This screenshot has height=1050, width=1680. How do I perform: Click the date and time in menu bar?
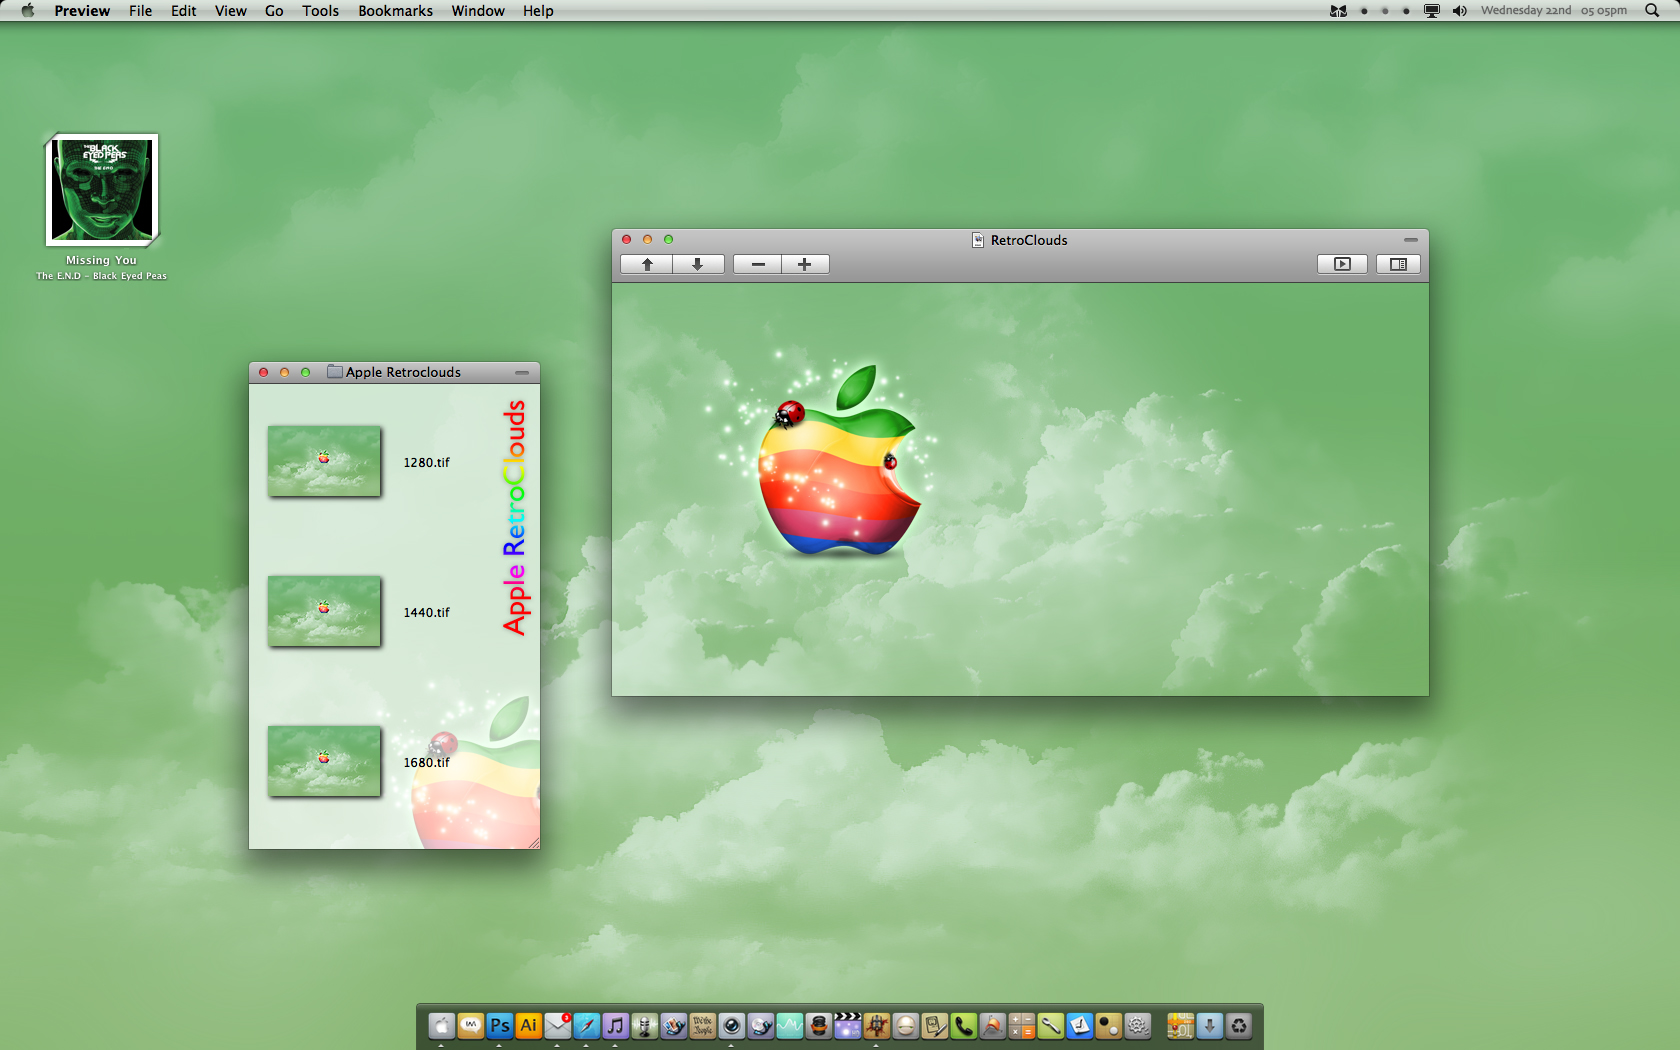click(x=1553, y=10)
